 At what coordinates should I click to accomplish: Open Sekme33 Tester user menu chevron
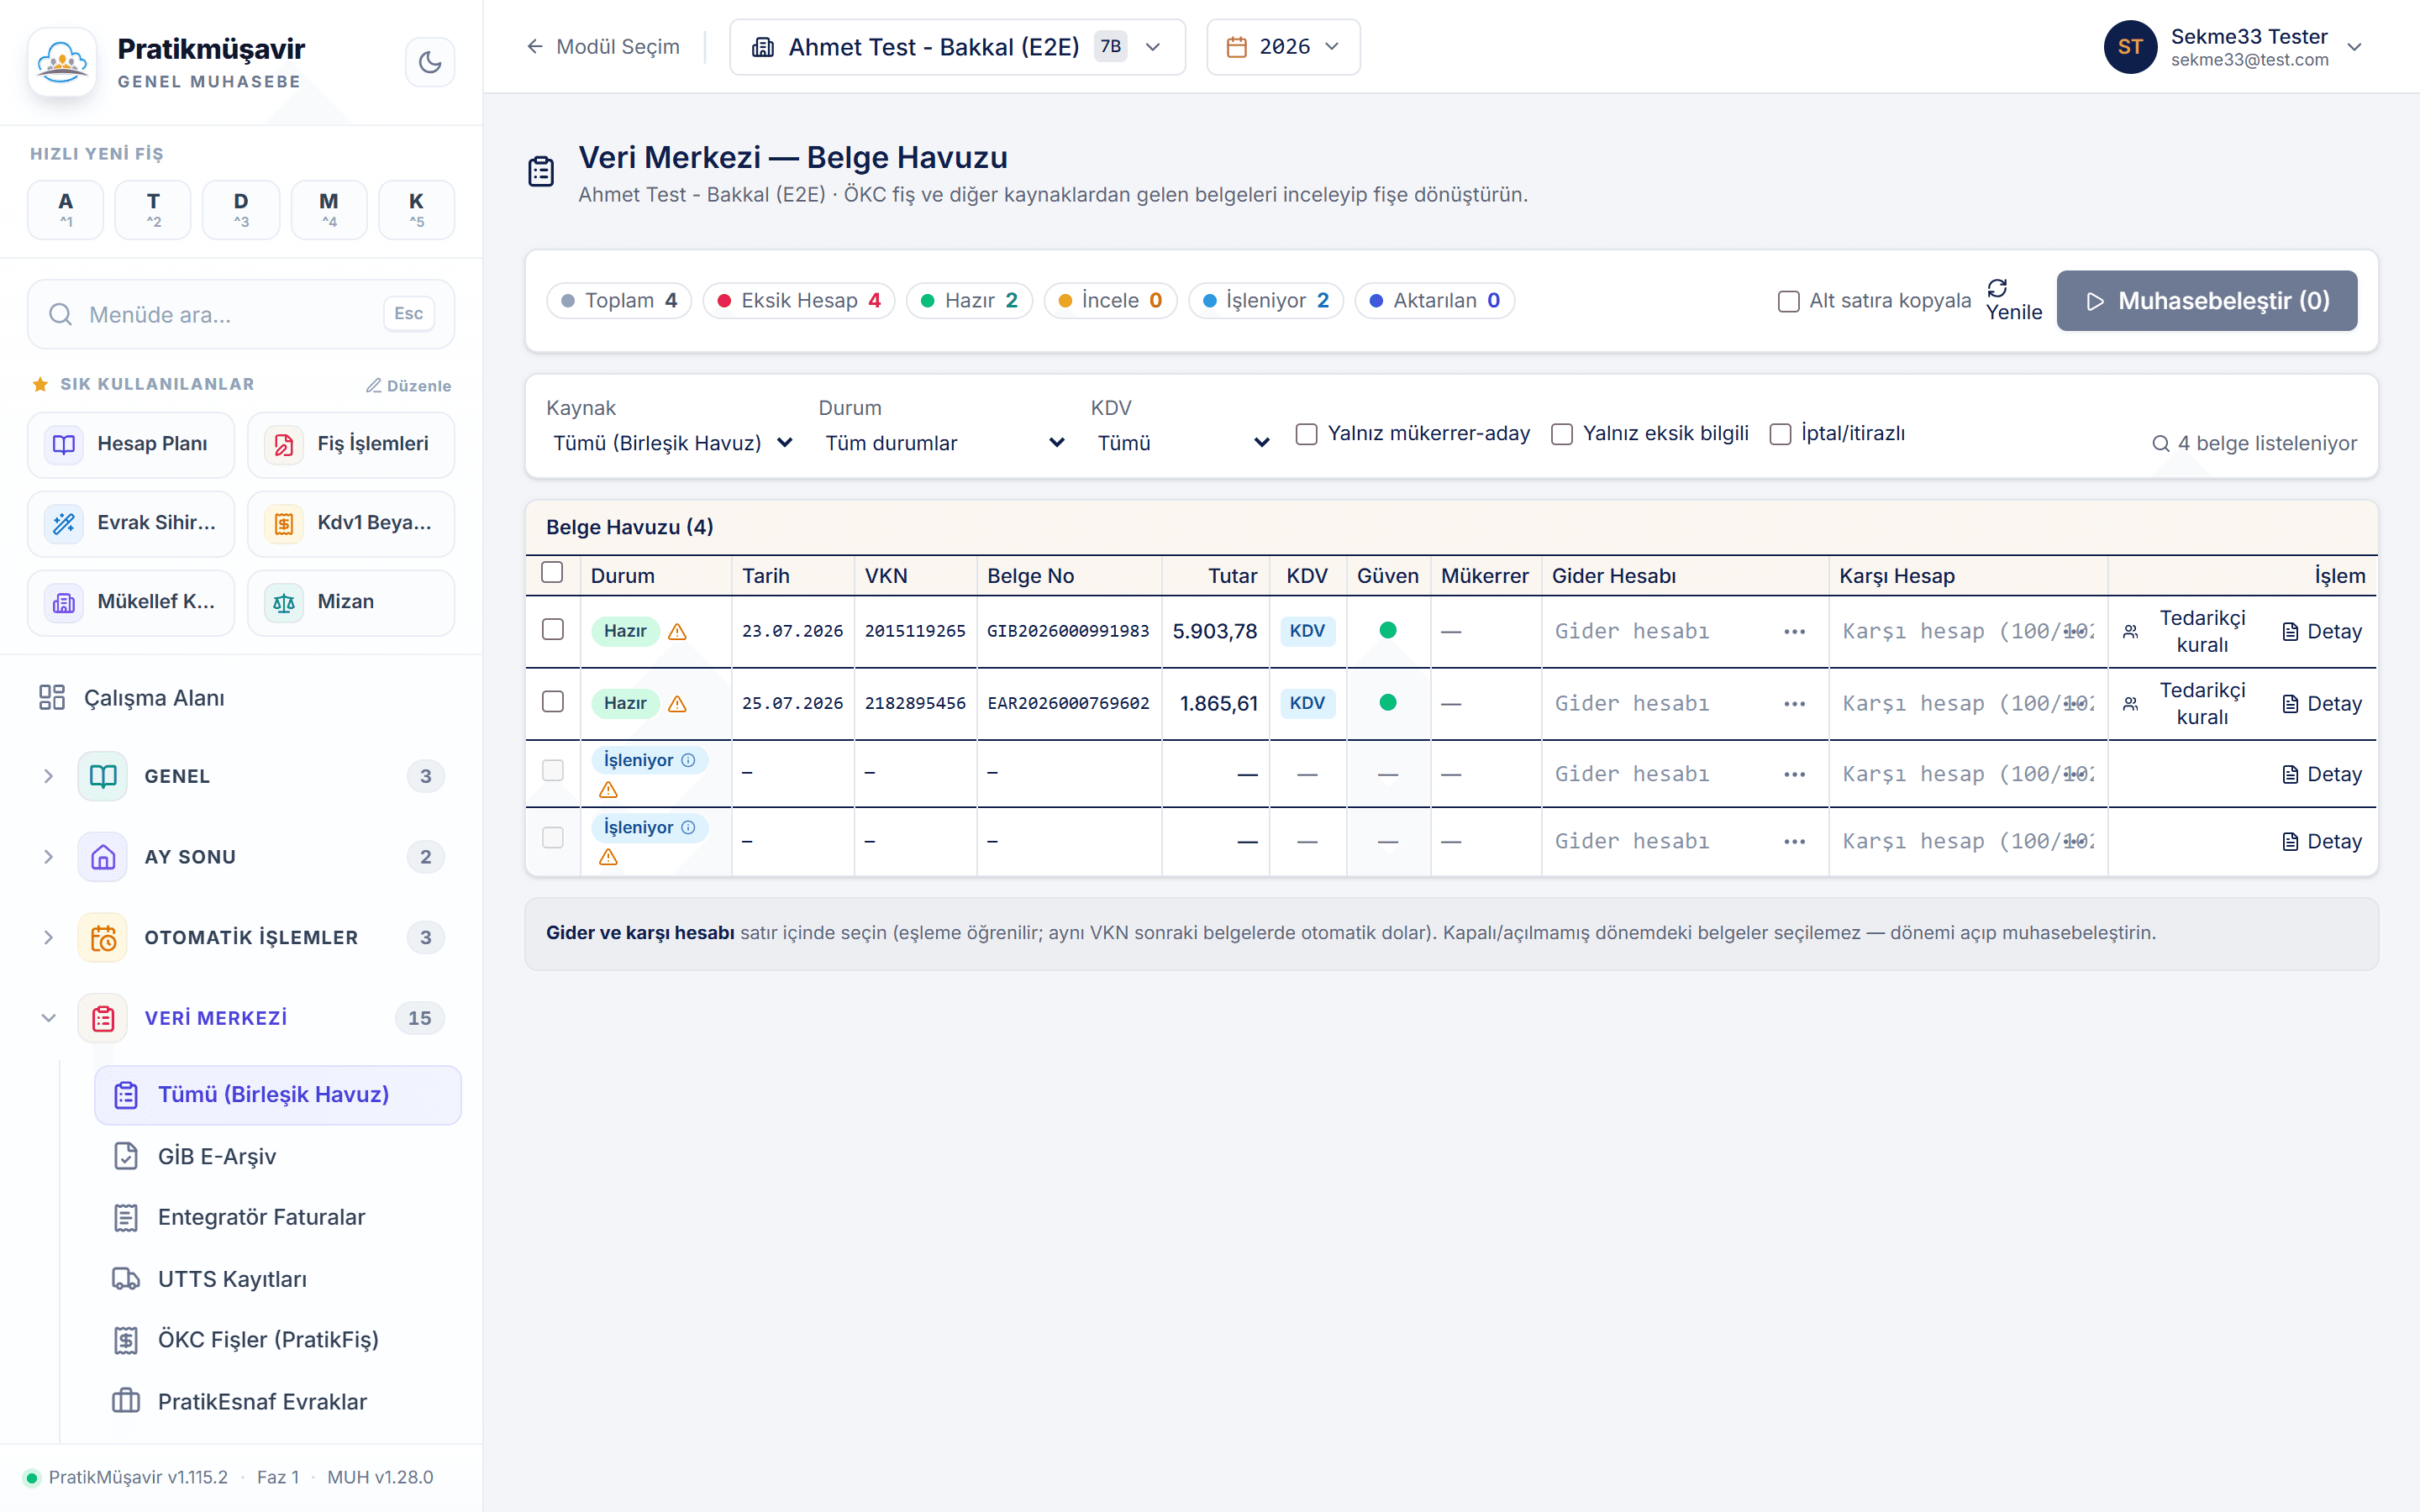click(x=2354, y=47)
